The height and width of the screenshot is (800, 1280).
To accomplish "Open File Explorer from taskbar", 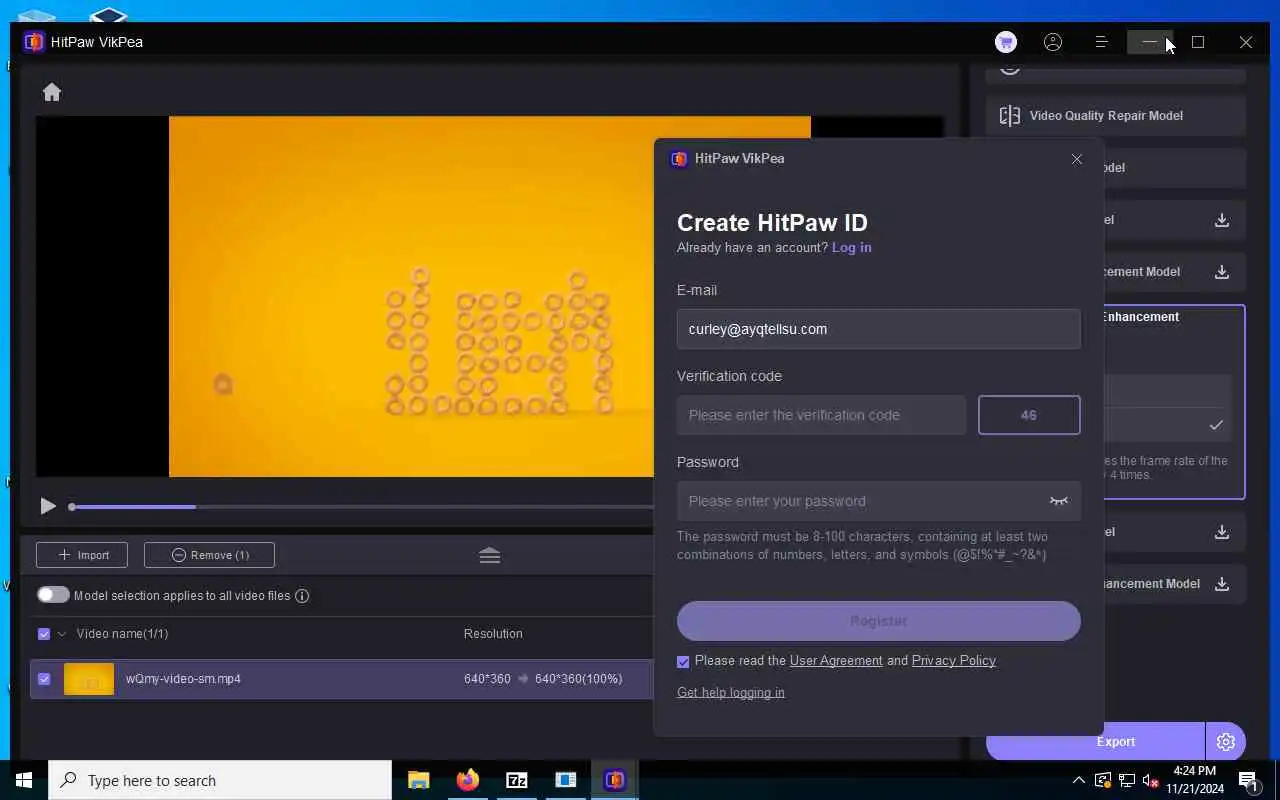I will point(418,780).
